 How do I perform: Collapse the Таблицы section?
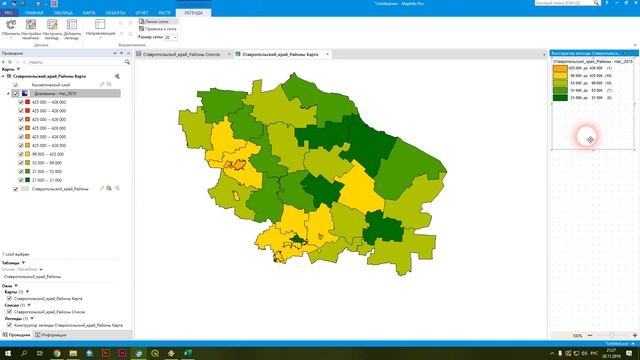click(23, 263)
